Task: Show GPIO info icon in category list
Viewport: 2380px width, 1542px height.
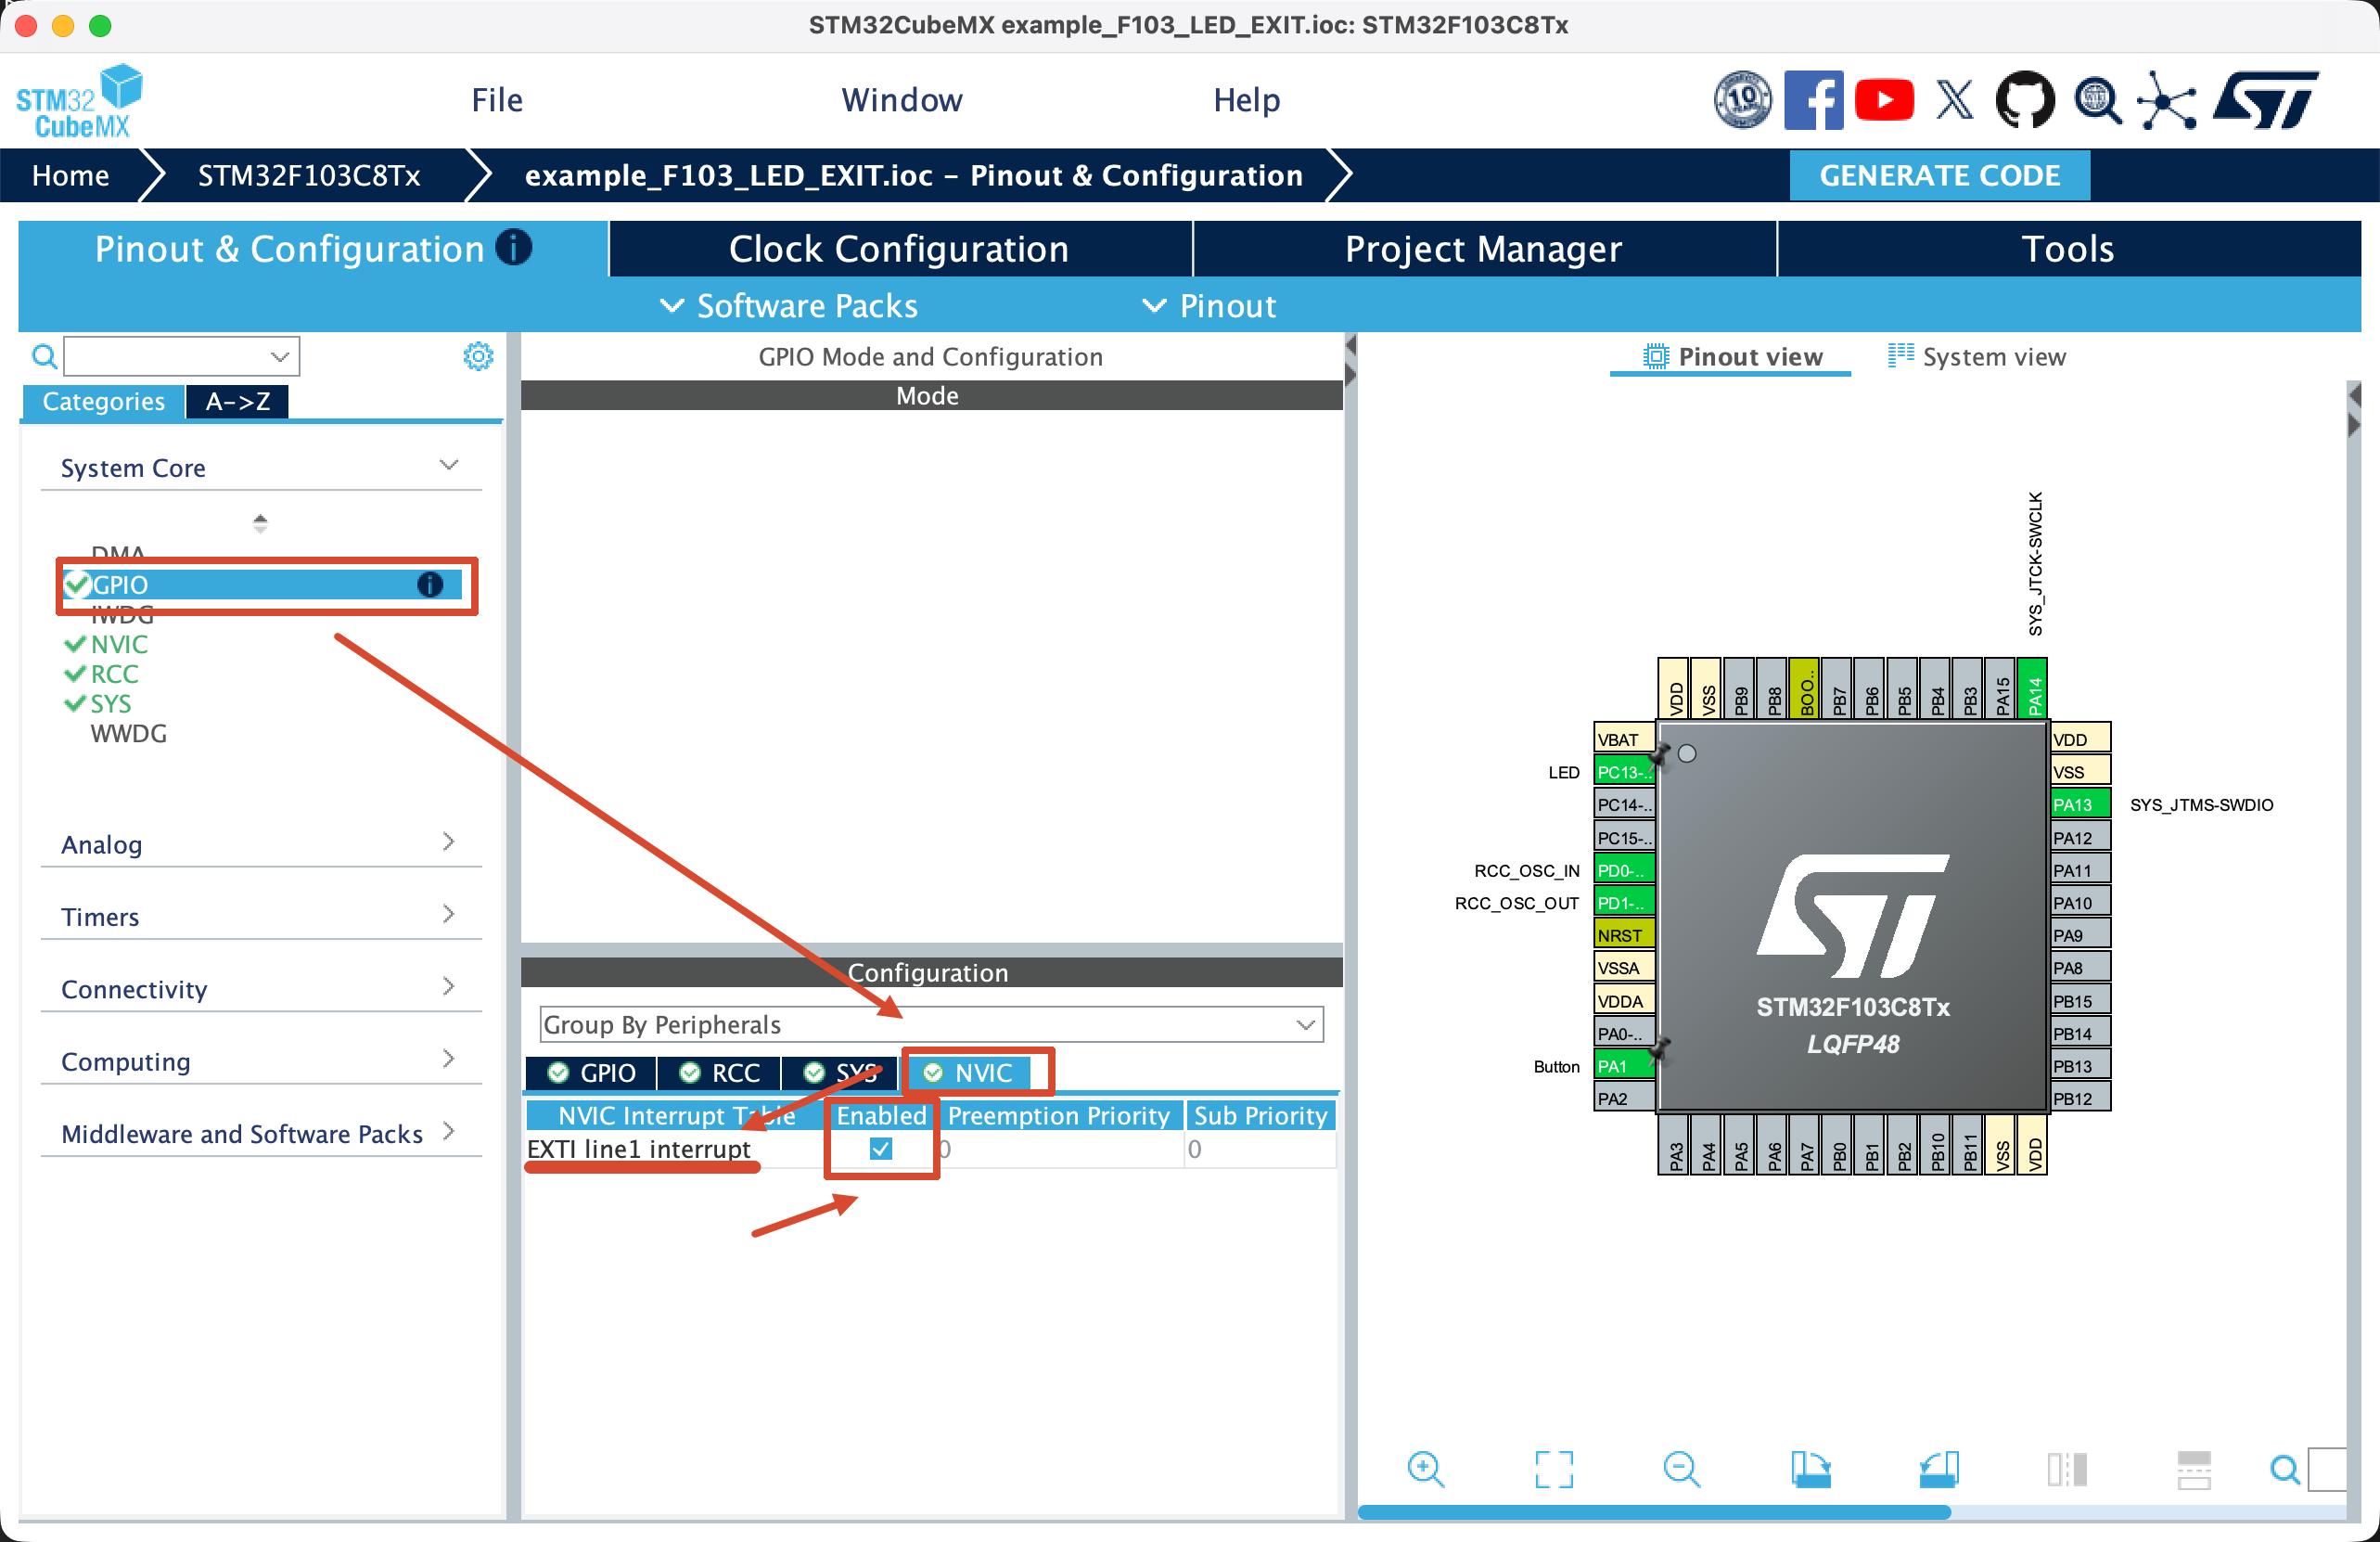Action: coord(430,585)
